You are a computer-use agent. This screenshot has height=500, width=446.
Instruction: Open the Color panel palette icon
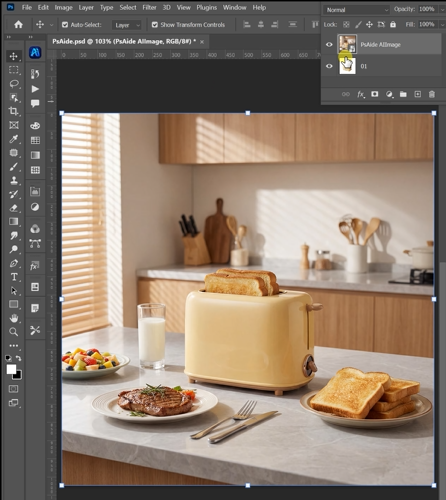coord(35,126)
